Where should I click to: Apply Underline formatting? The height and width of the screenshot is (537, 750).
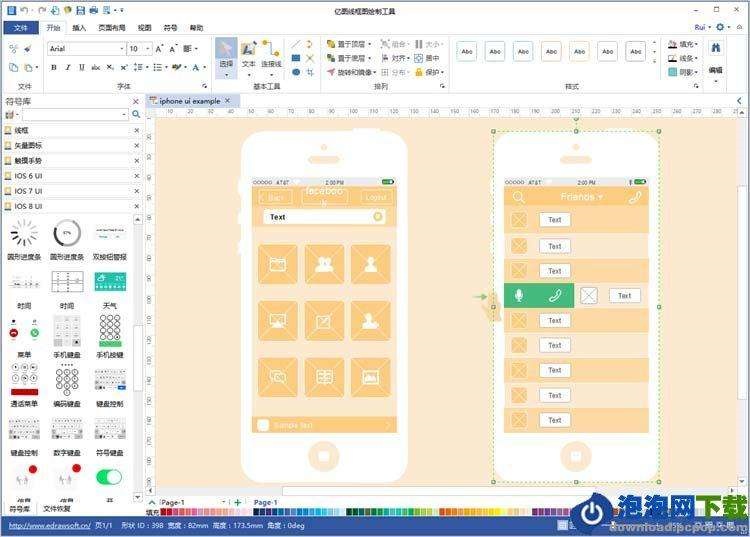tap(82, 67)
